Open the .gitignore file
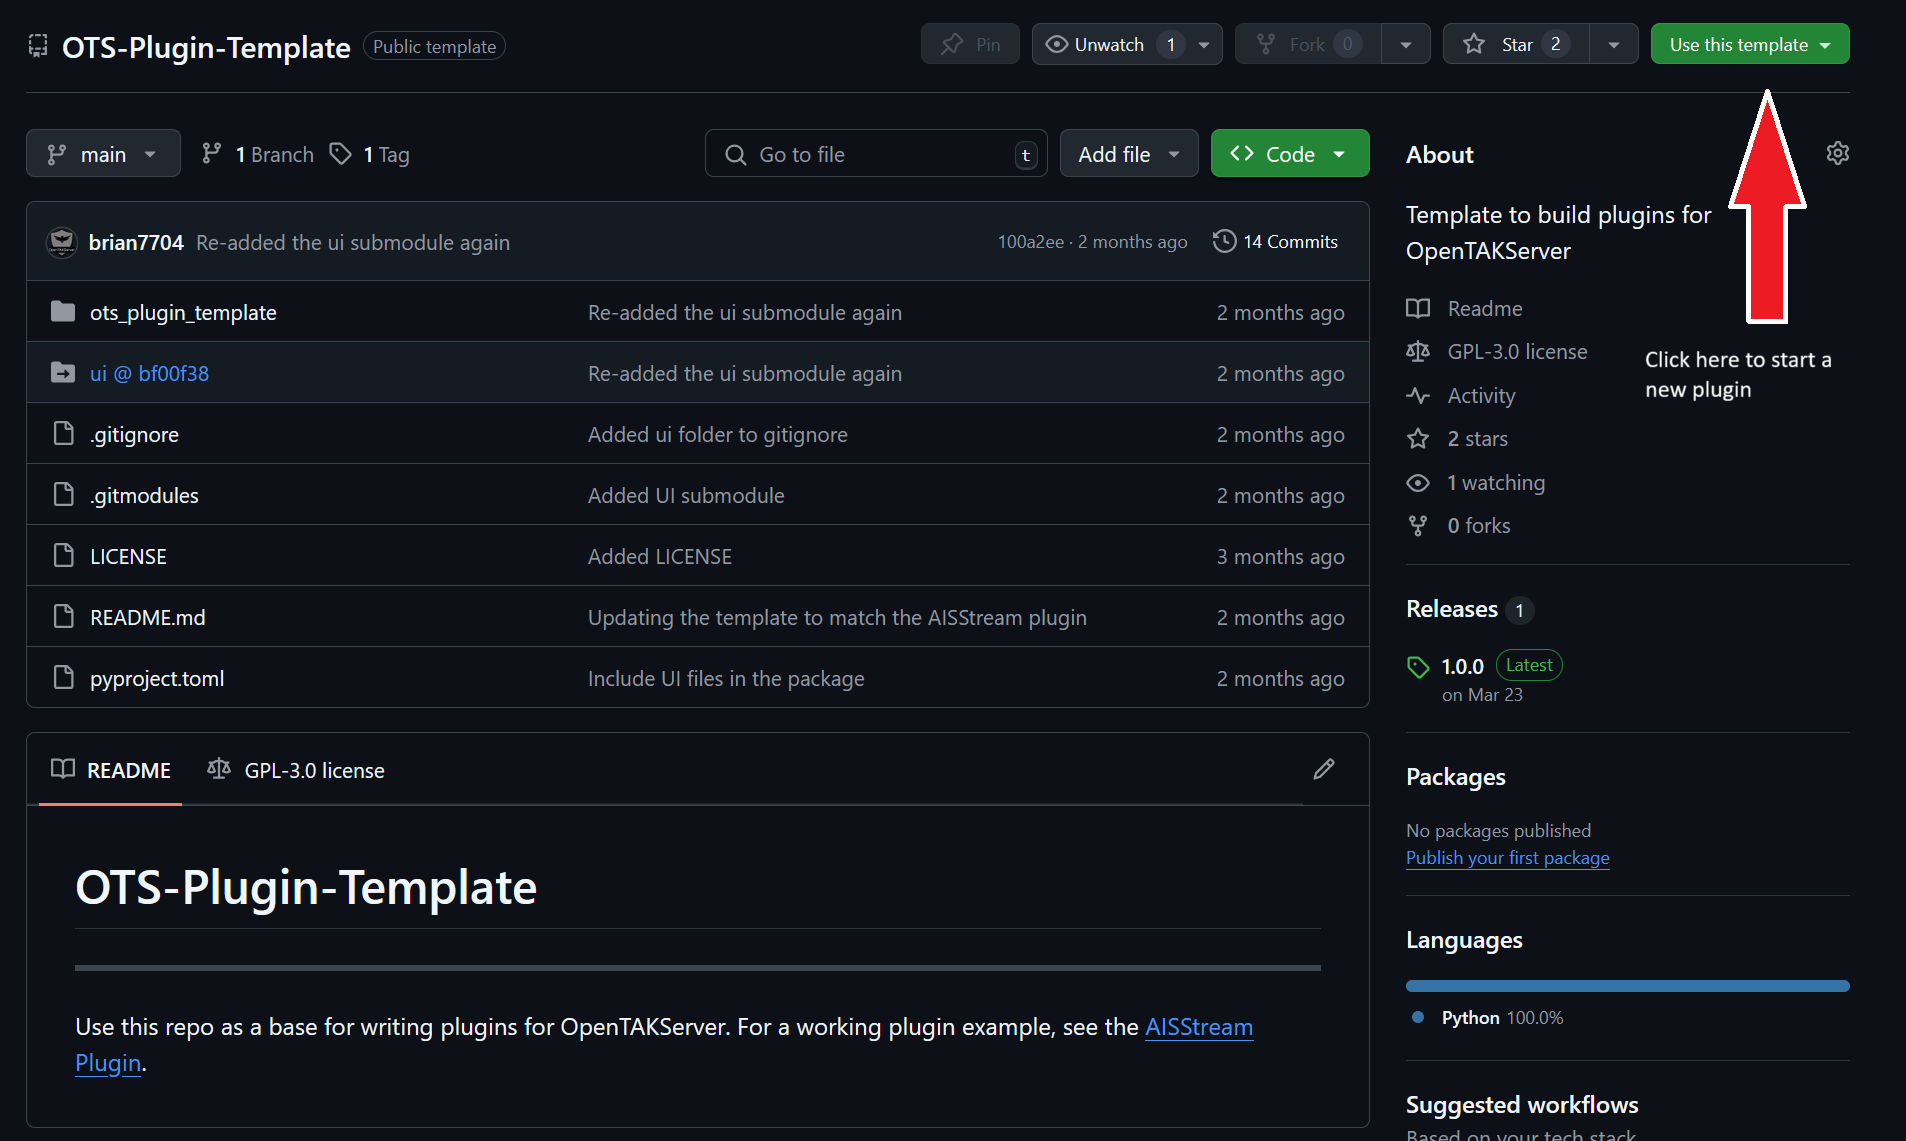 pyautogui.click(x=134, y=434)
